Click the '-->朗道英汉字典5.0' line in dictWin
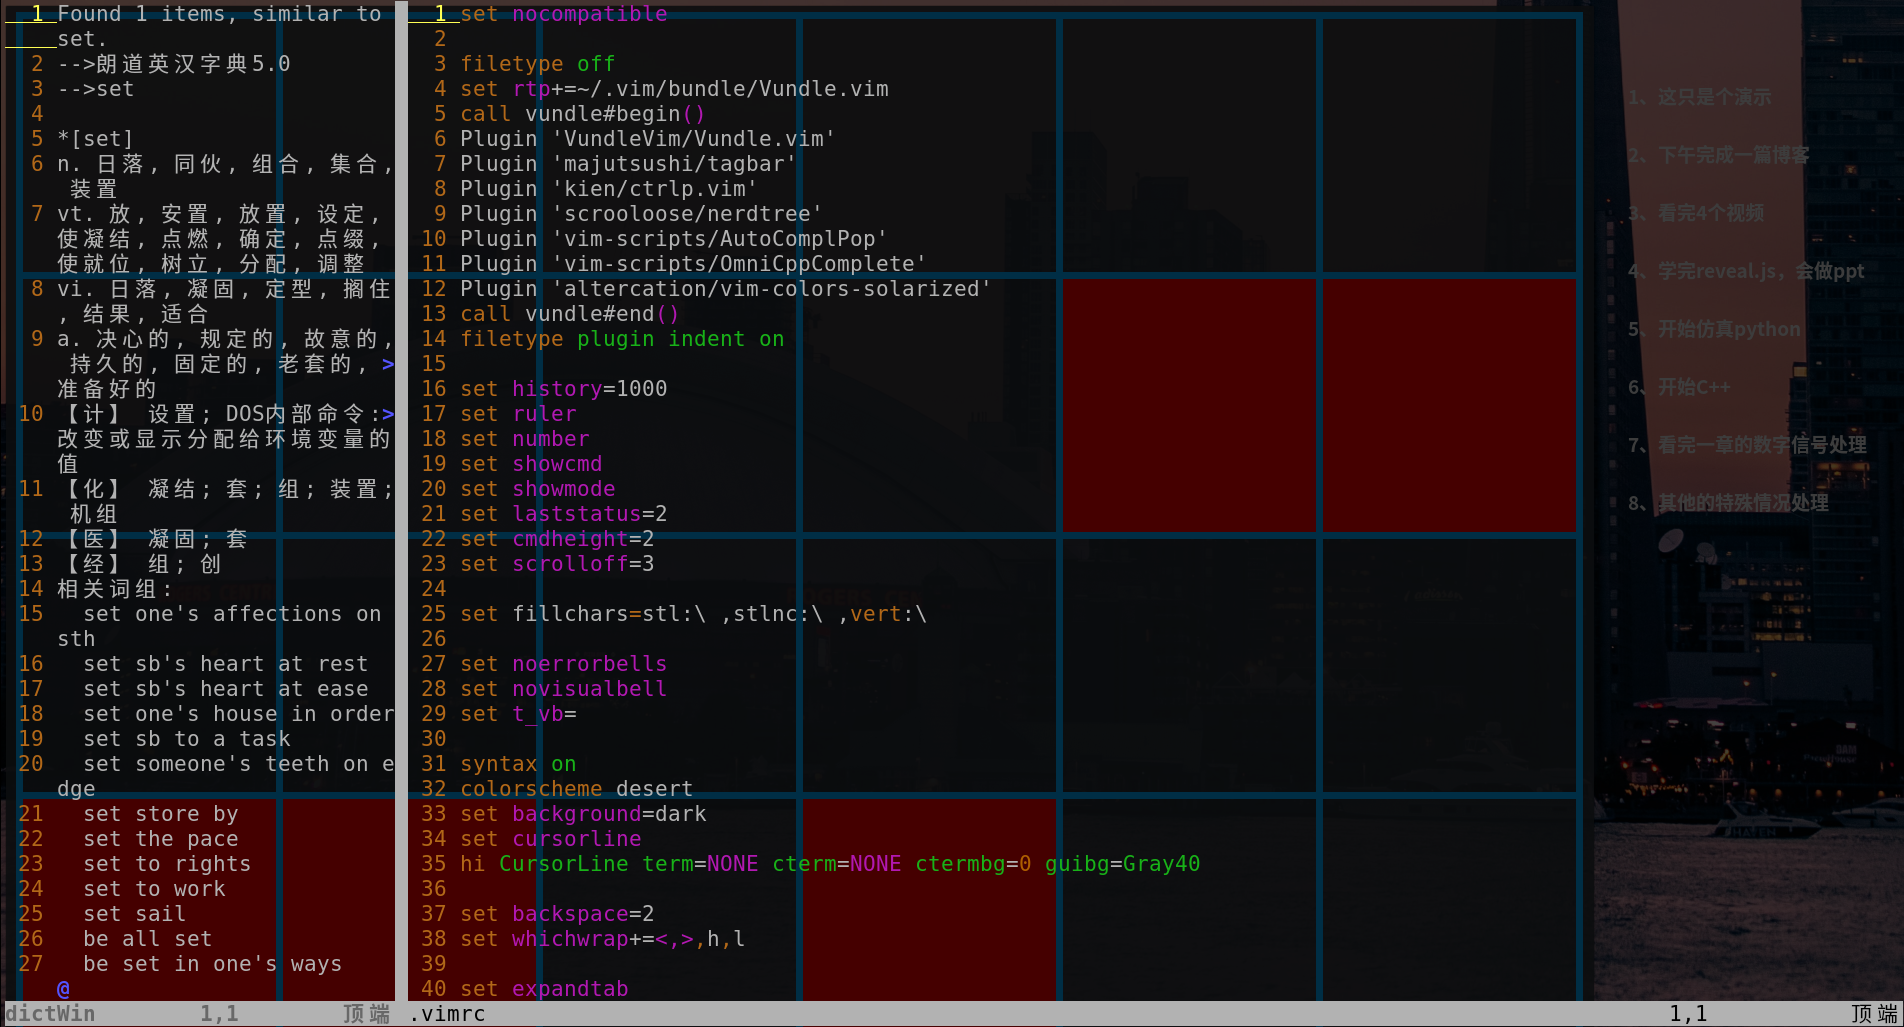 (174, 64)
